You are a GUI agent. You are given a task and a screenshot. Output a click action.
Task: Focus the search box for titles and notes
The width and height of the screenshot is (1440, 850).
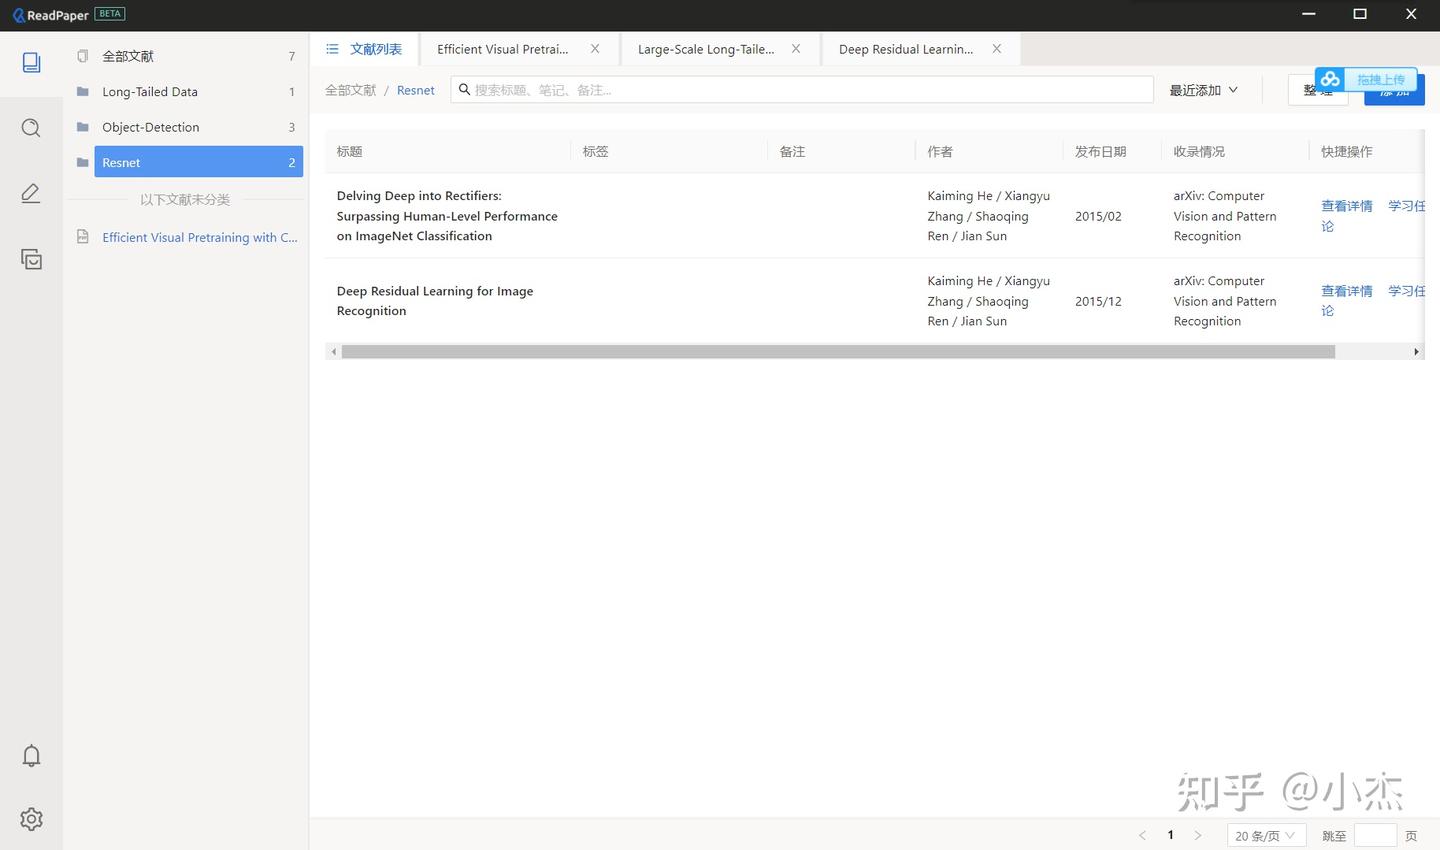click(802, 90)
